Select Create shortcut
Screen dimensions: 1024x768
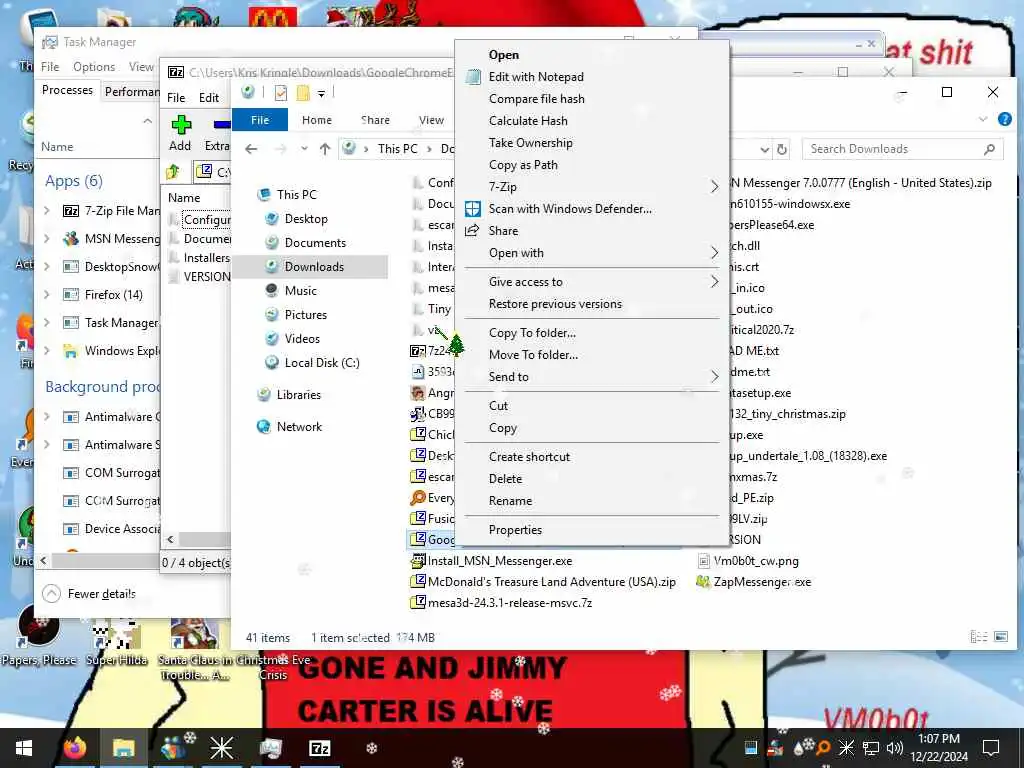click(x=529, y=457)
